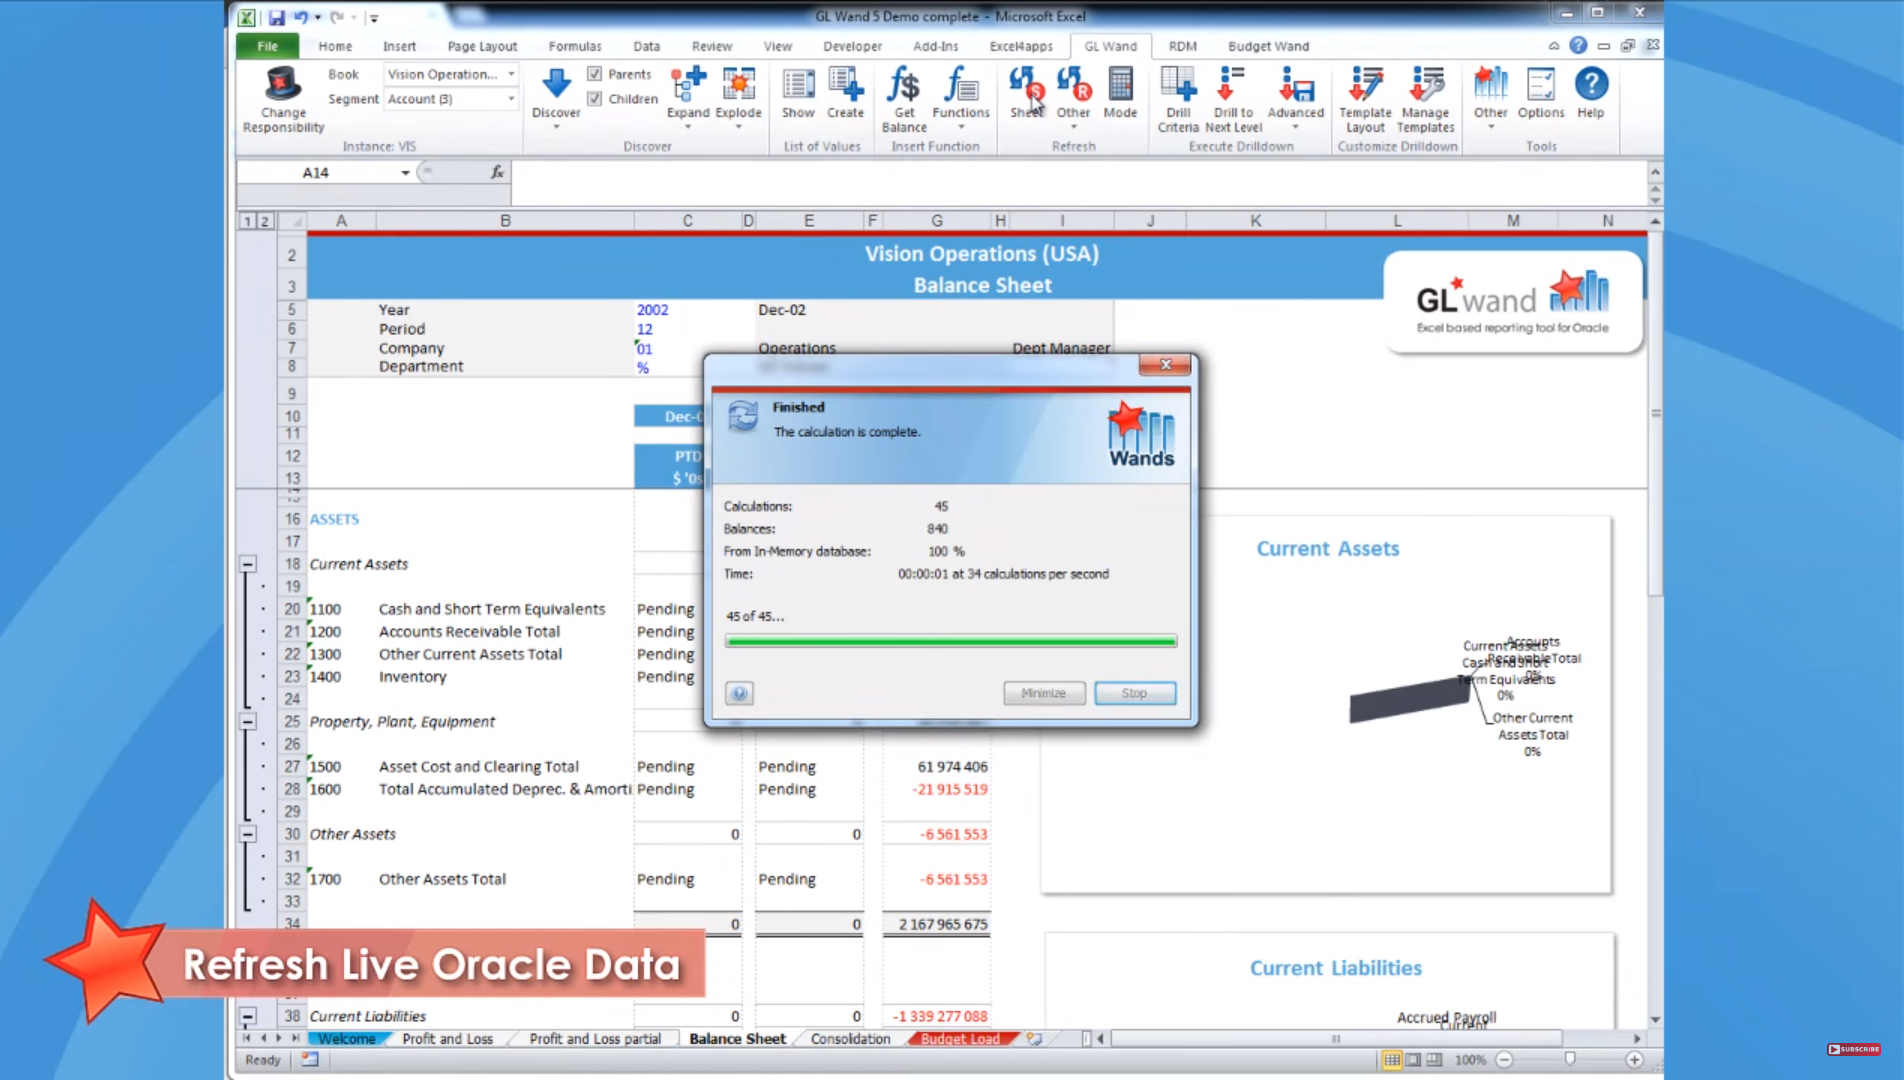Open the Customize Quick Access Toolbar dropdown
The image size is (1904, 1080).
[373, 17]
